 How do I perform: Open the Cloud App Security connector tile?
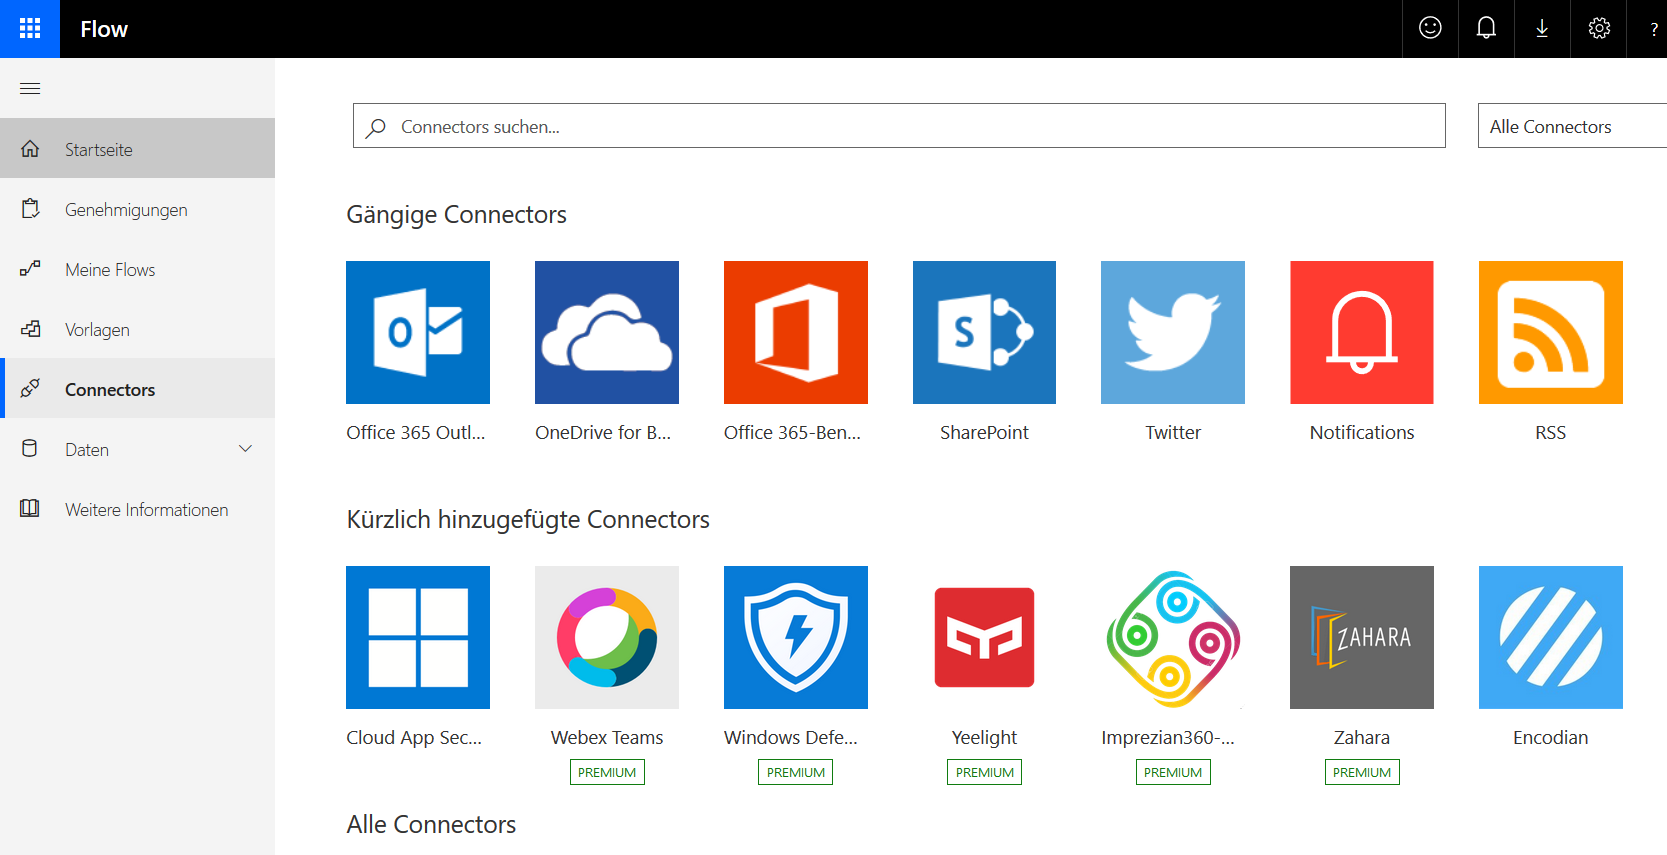[418, 637]
